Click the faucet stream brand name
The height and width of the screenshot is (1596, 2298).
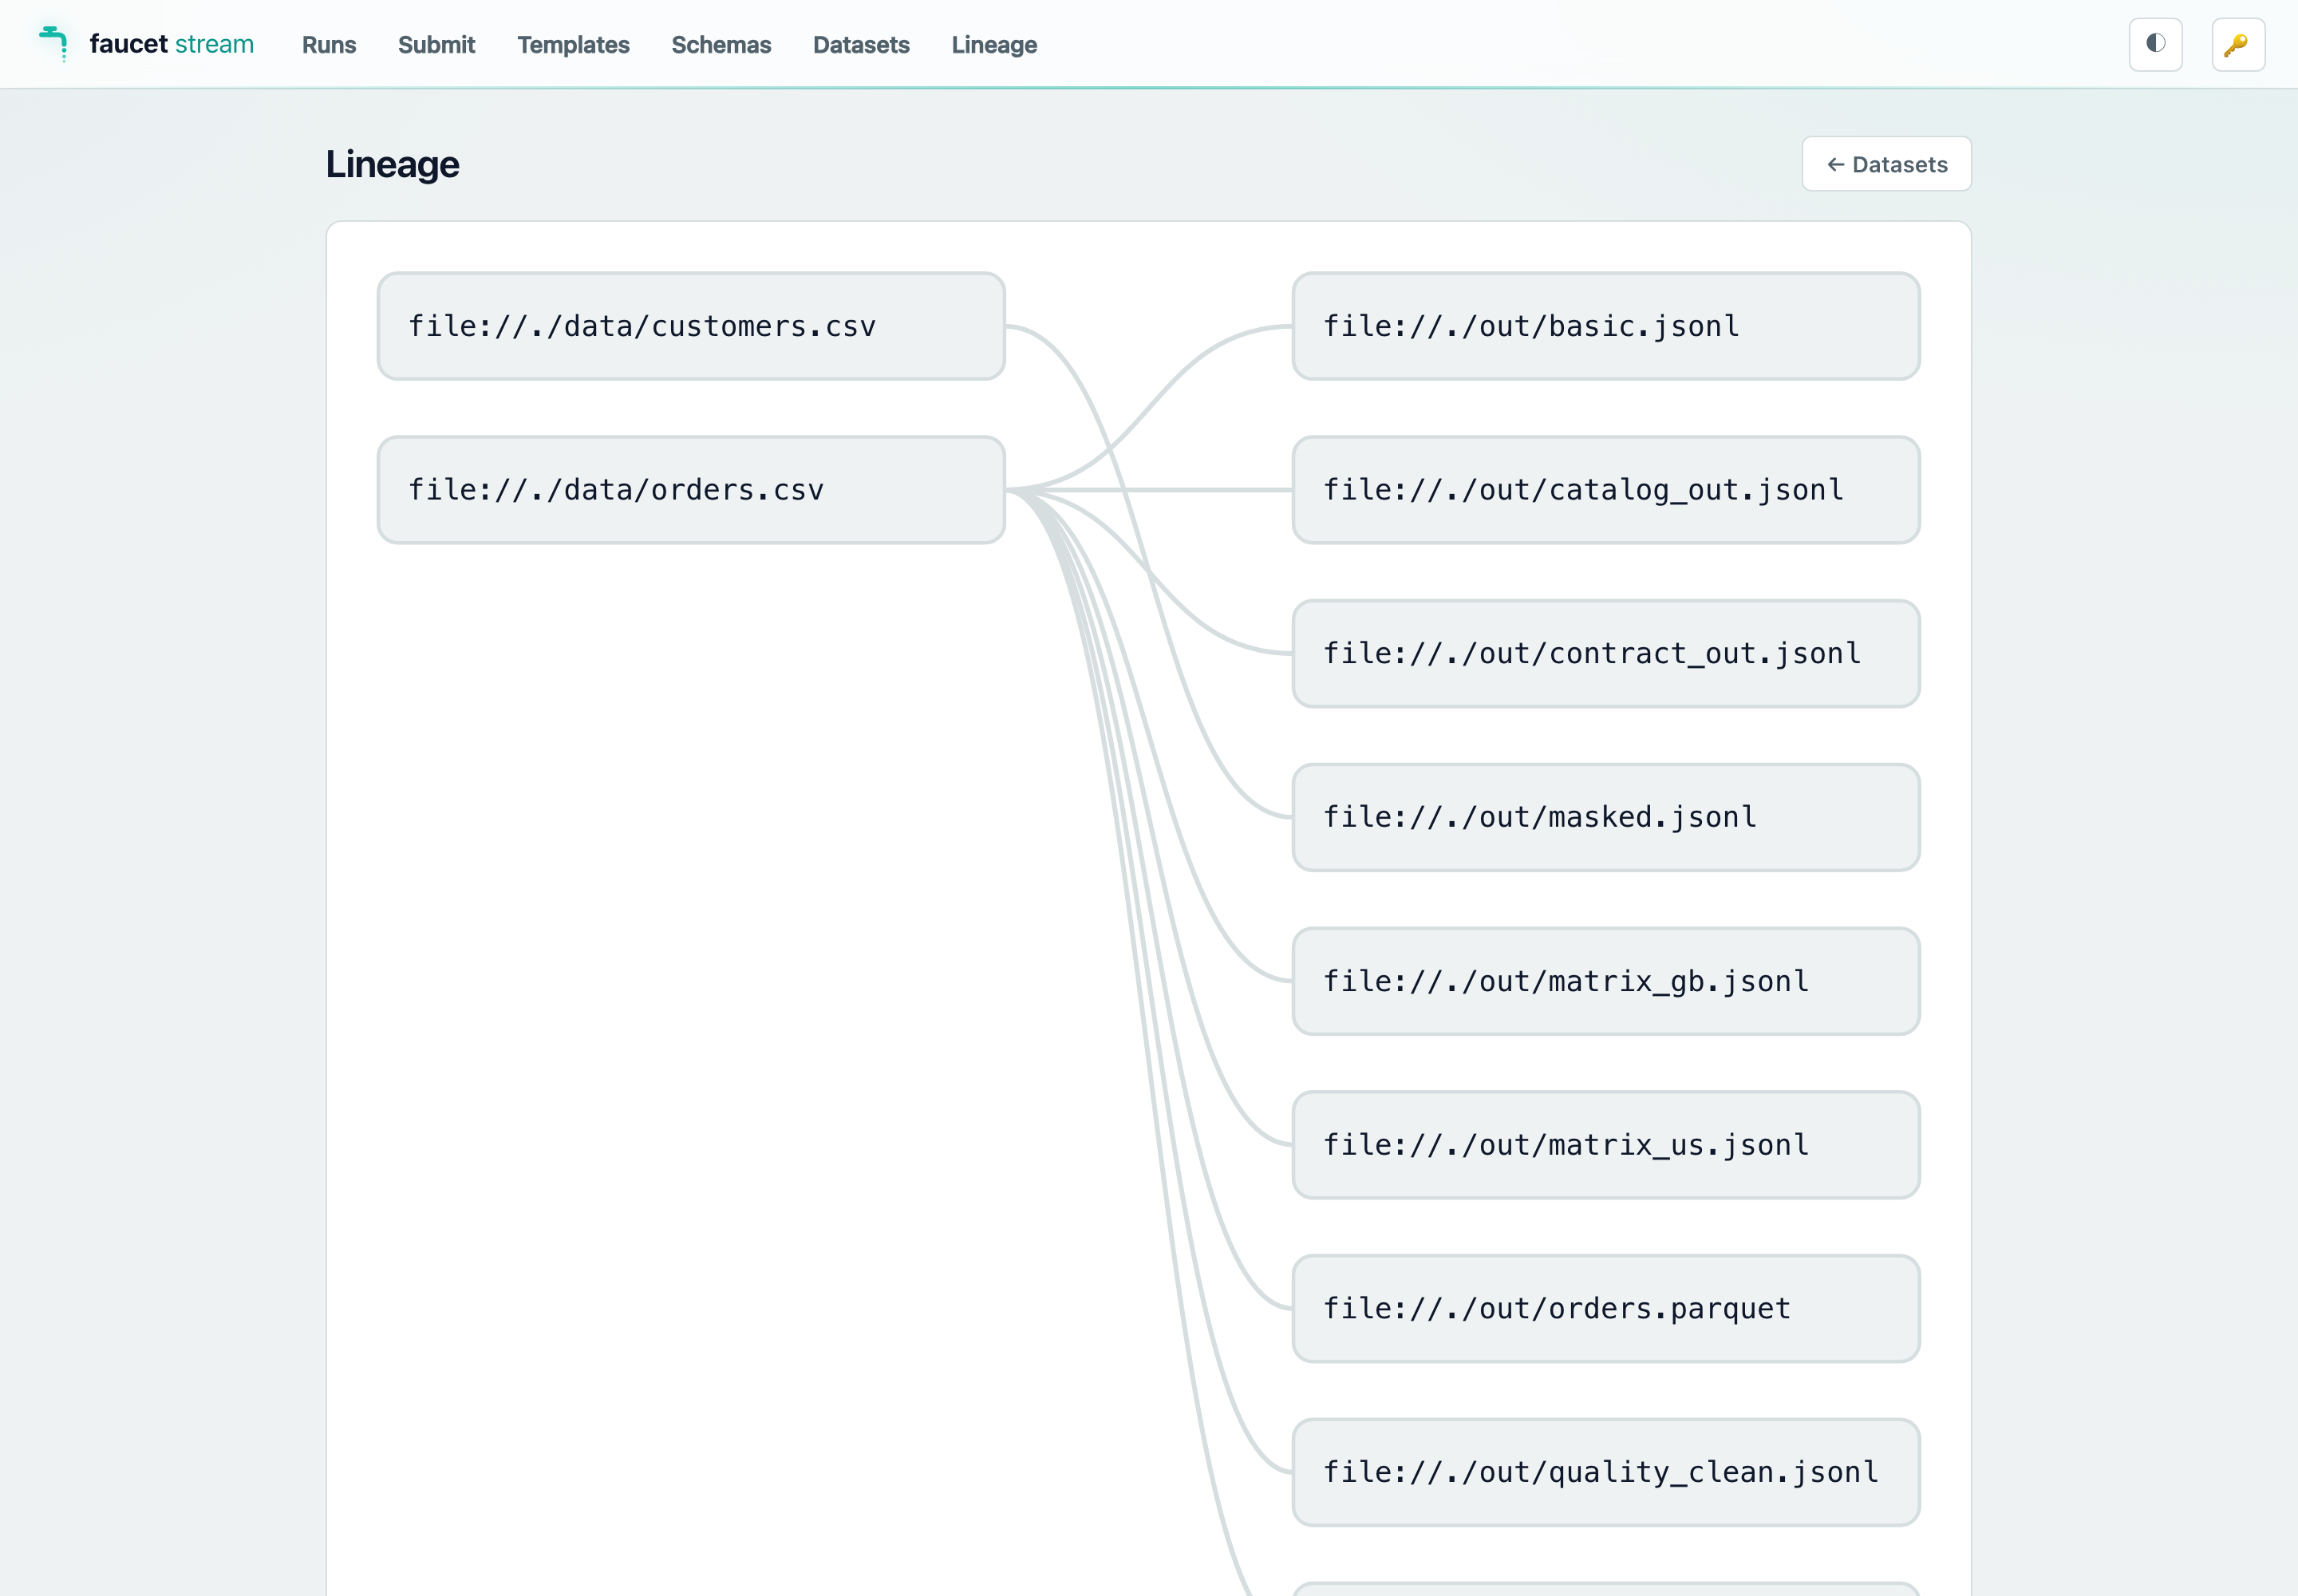click(171, 44)
